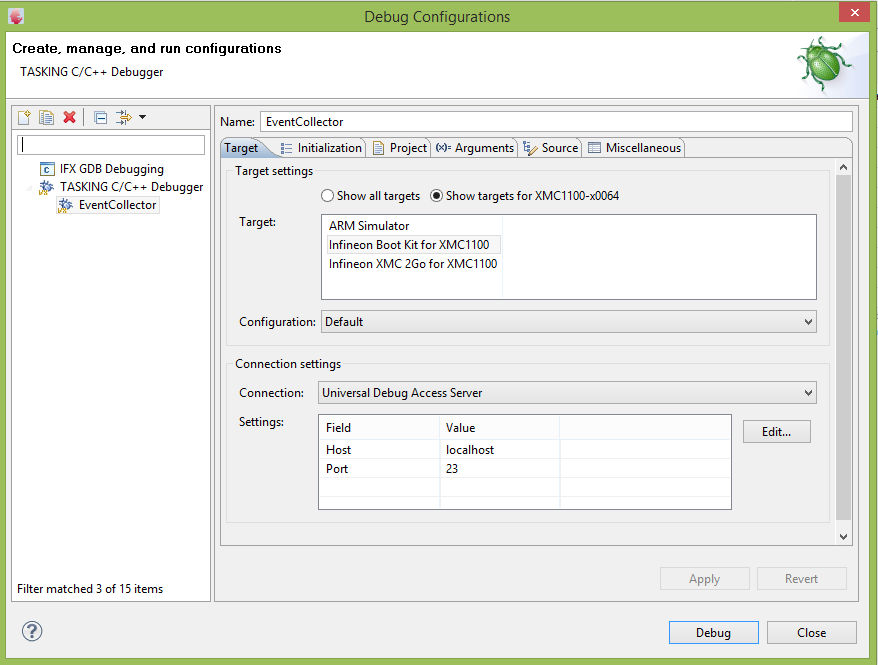The width and height of the screenshot is (878, 665).
Task: Select Show all targets
Action: coord(327,195)
